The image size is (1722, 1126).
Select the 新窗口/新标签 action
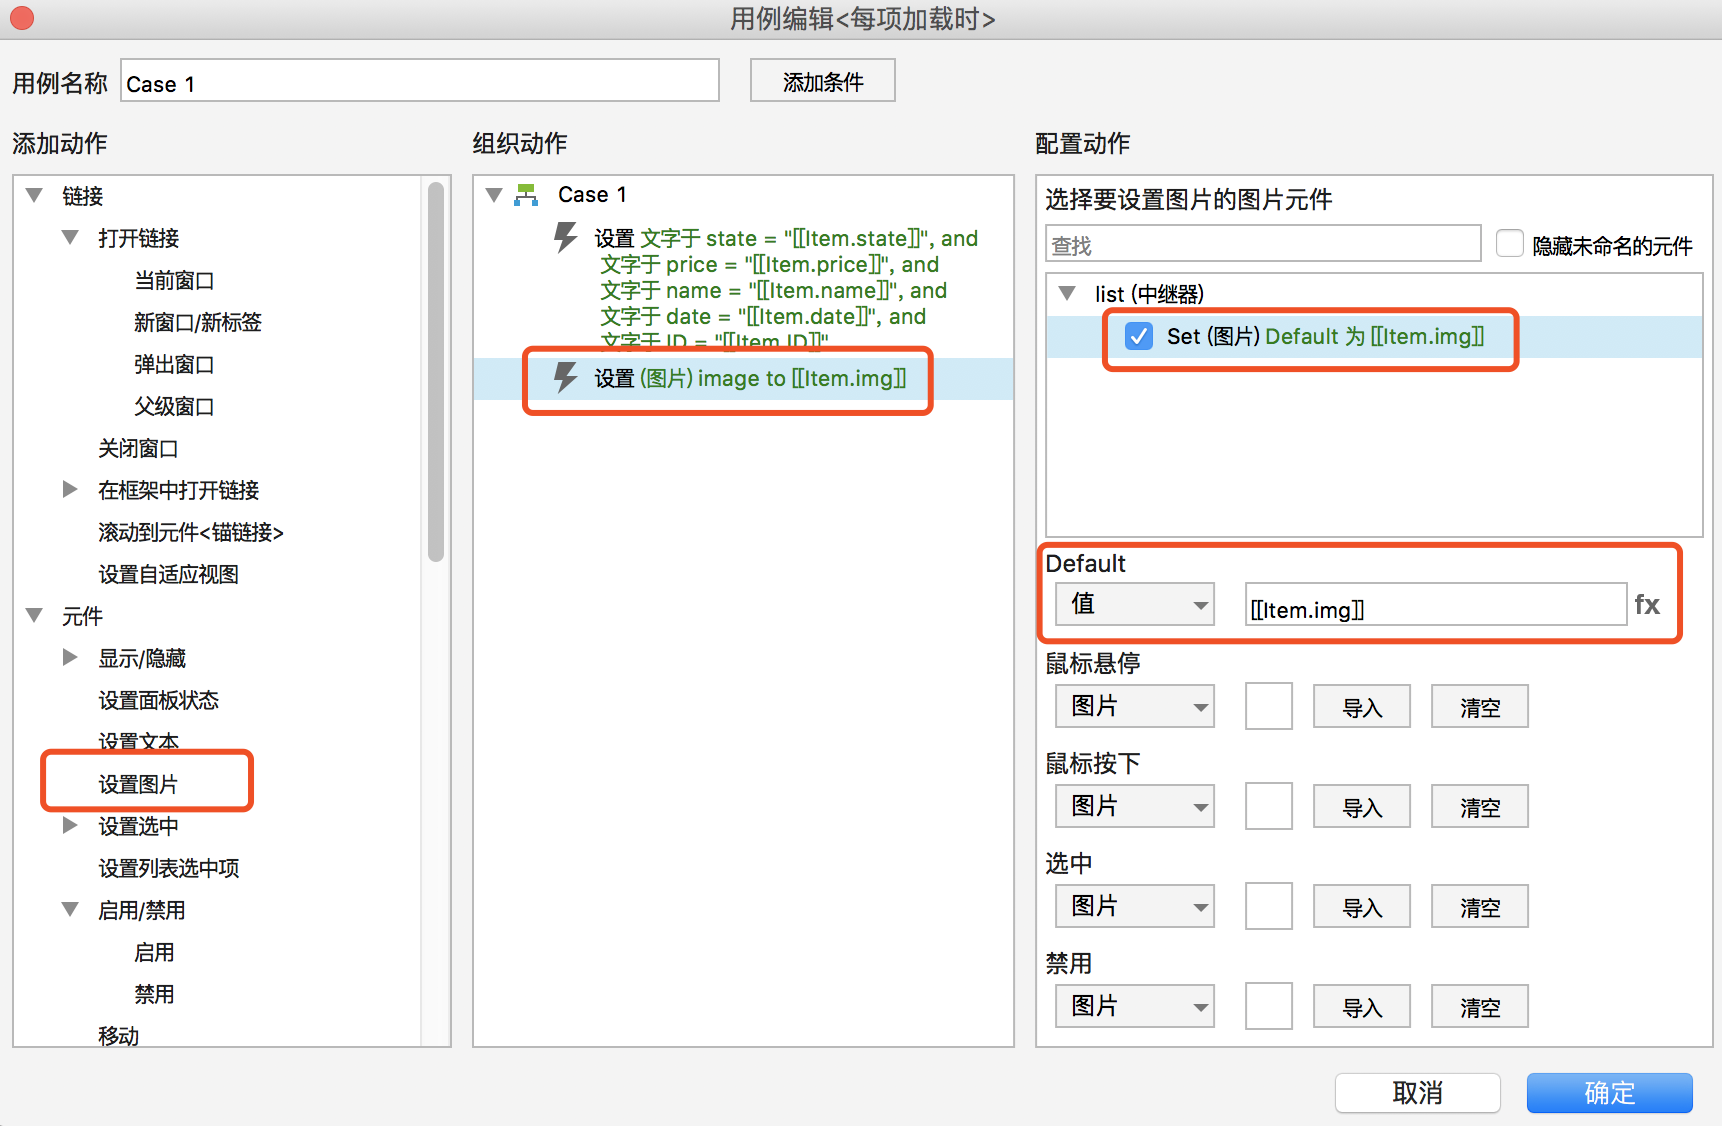pyautogui.click(x=198, y=322)
